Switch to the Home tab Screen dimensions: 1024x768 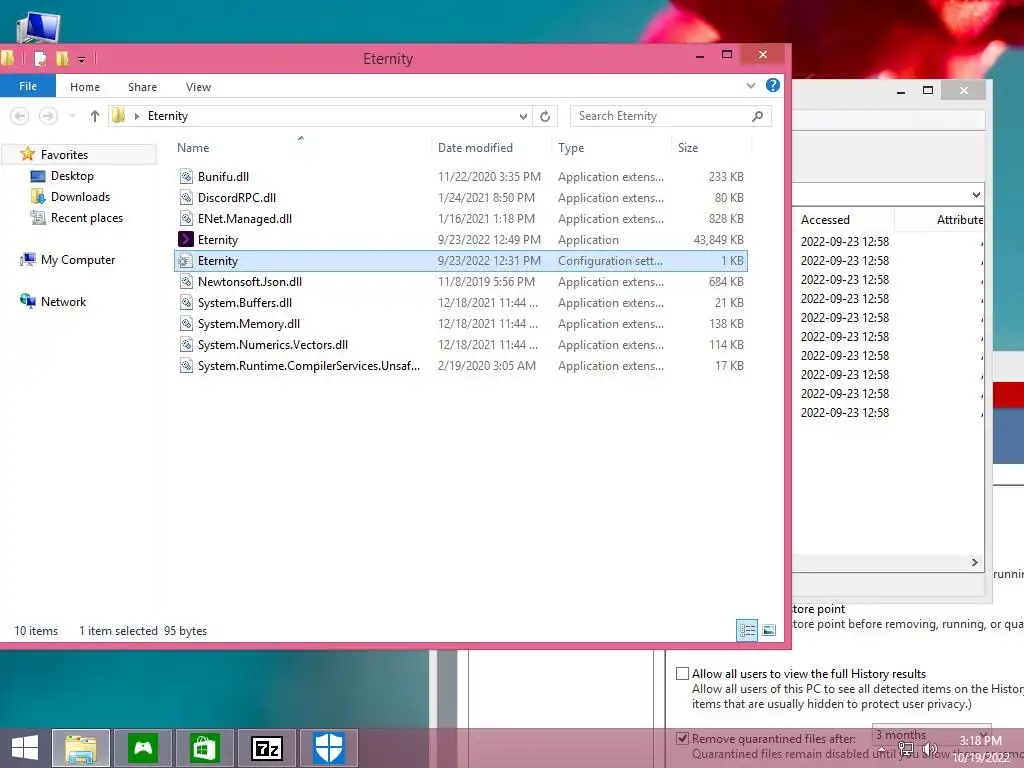[85, 87]
